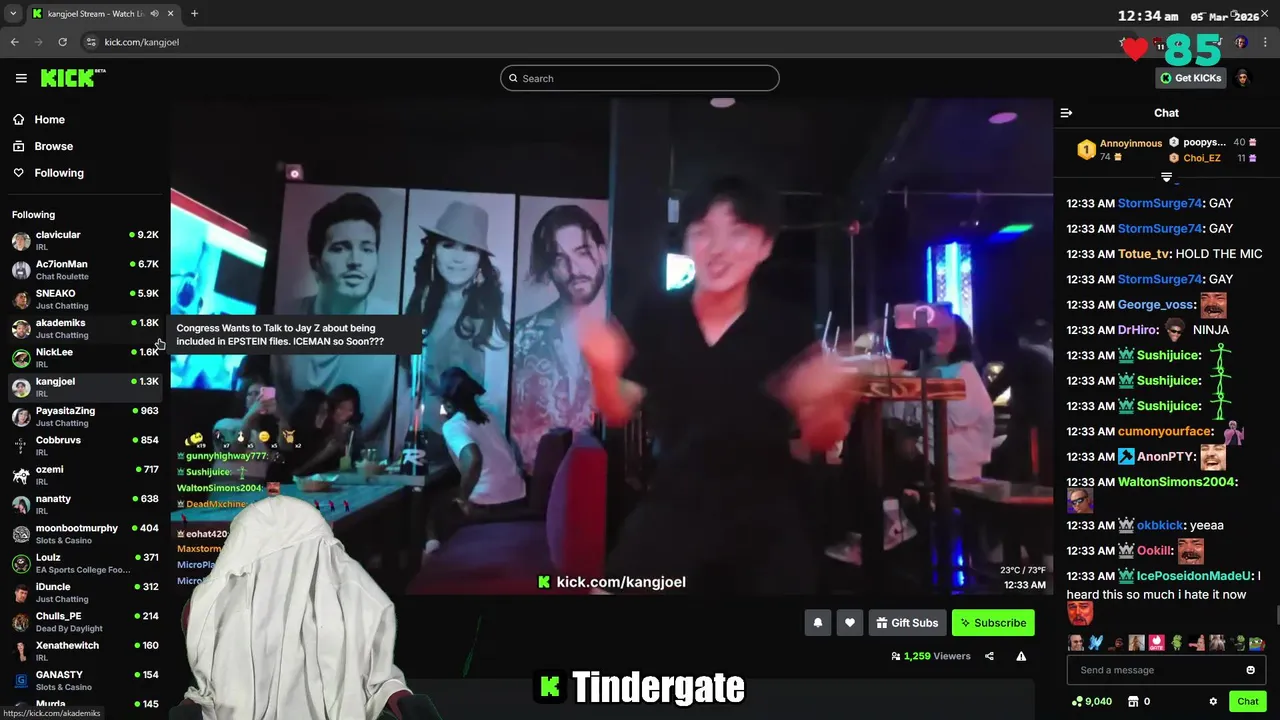Open GANASTY channel in Following list
Image resolution: width=1280 pixels, height=720 pixels.
tap(85, 680)
